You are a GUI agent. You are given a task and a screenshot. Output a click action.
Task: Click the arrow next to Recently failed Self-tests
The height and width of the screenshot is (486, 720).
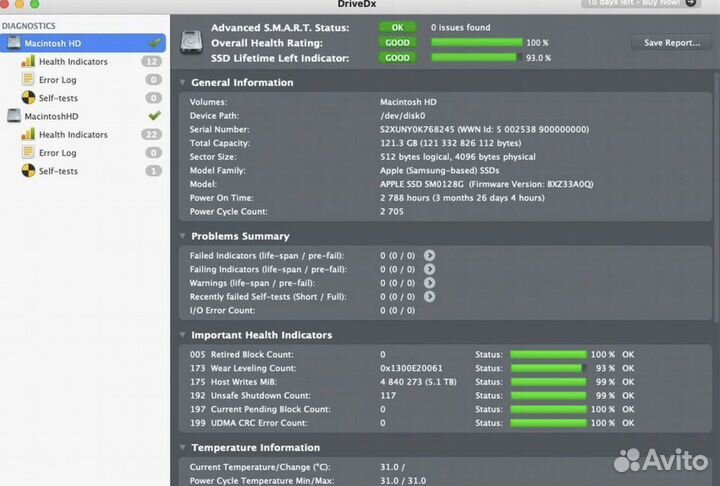(x=429, y=297)
